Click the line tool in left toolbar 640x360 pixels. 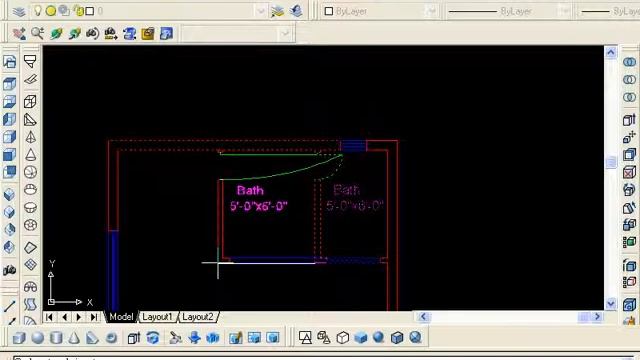pos(9,306)
